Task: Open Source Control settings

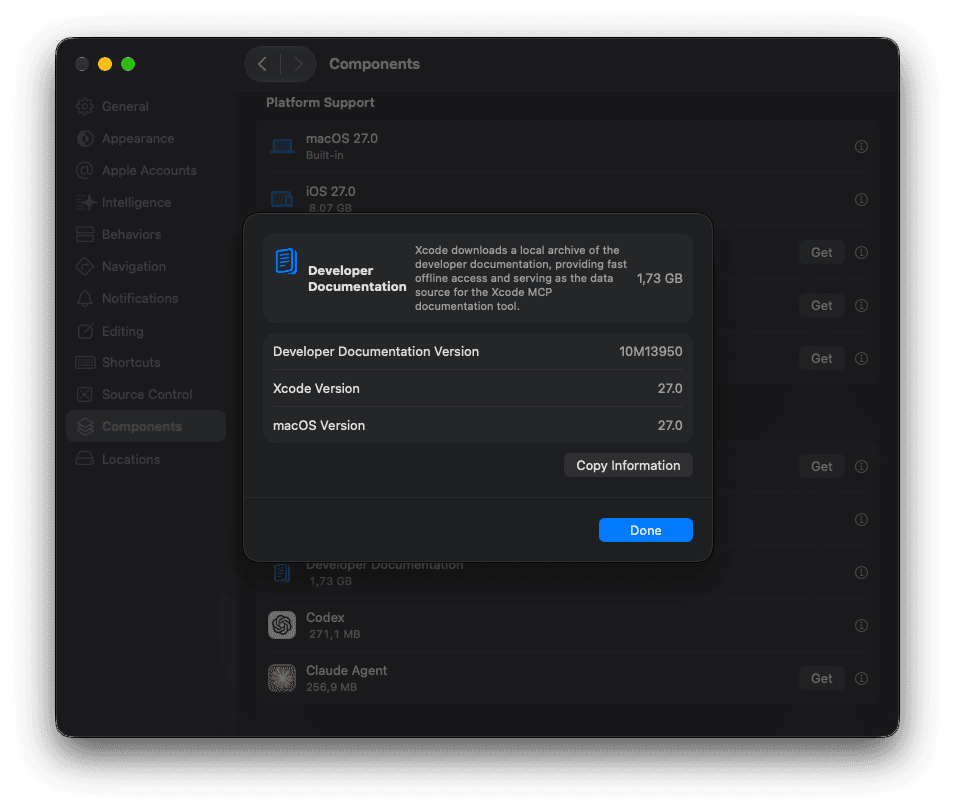Action: click(x=146, y=395)
